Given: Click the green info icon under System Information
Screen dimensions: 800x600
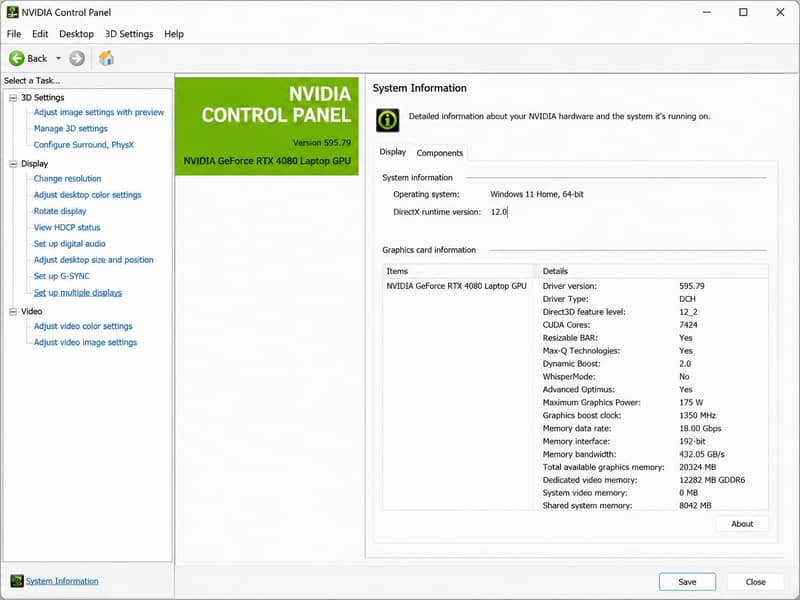Looking at the screenshot, I should click(388, 120).
